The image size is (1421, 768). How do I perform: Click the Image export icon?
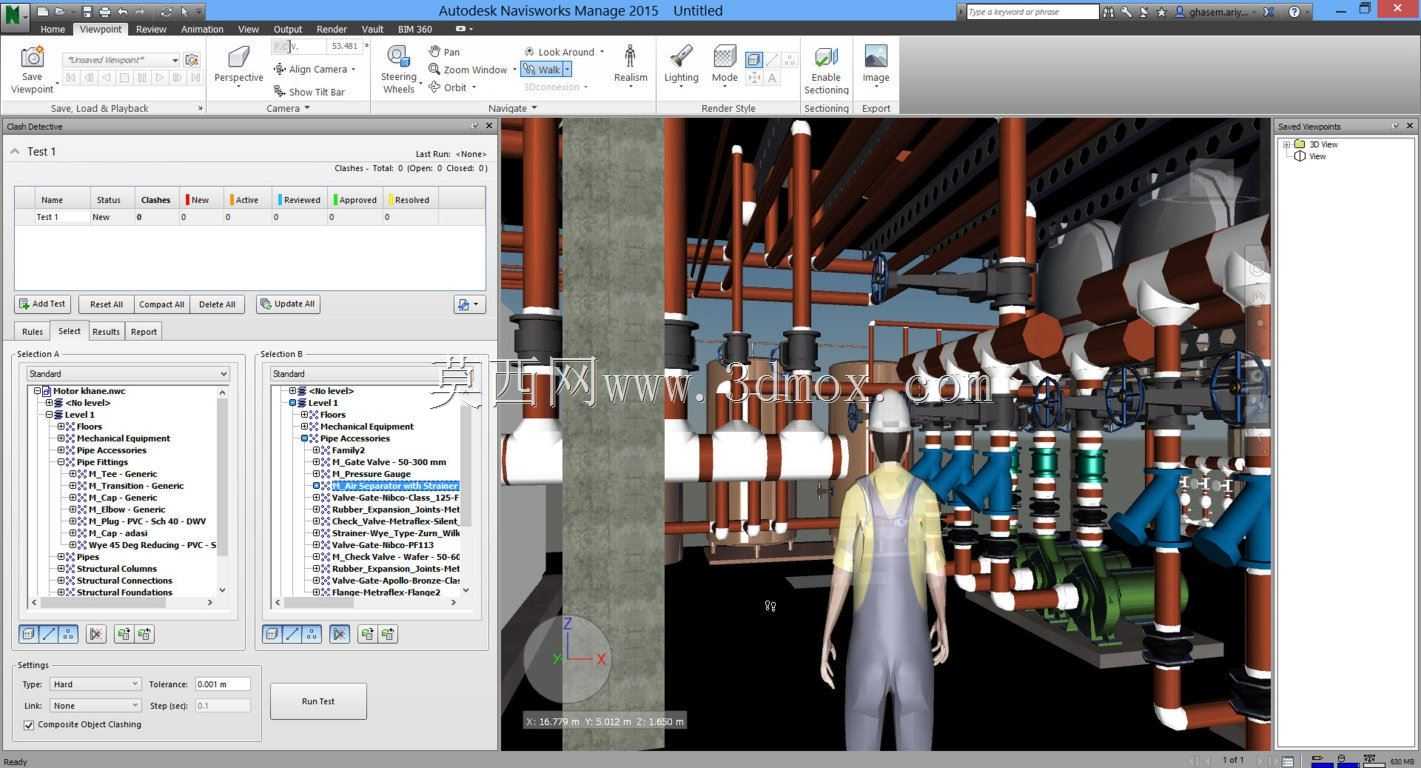pyautogui.click(x=876, y=57)
